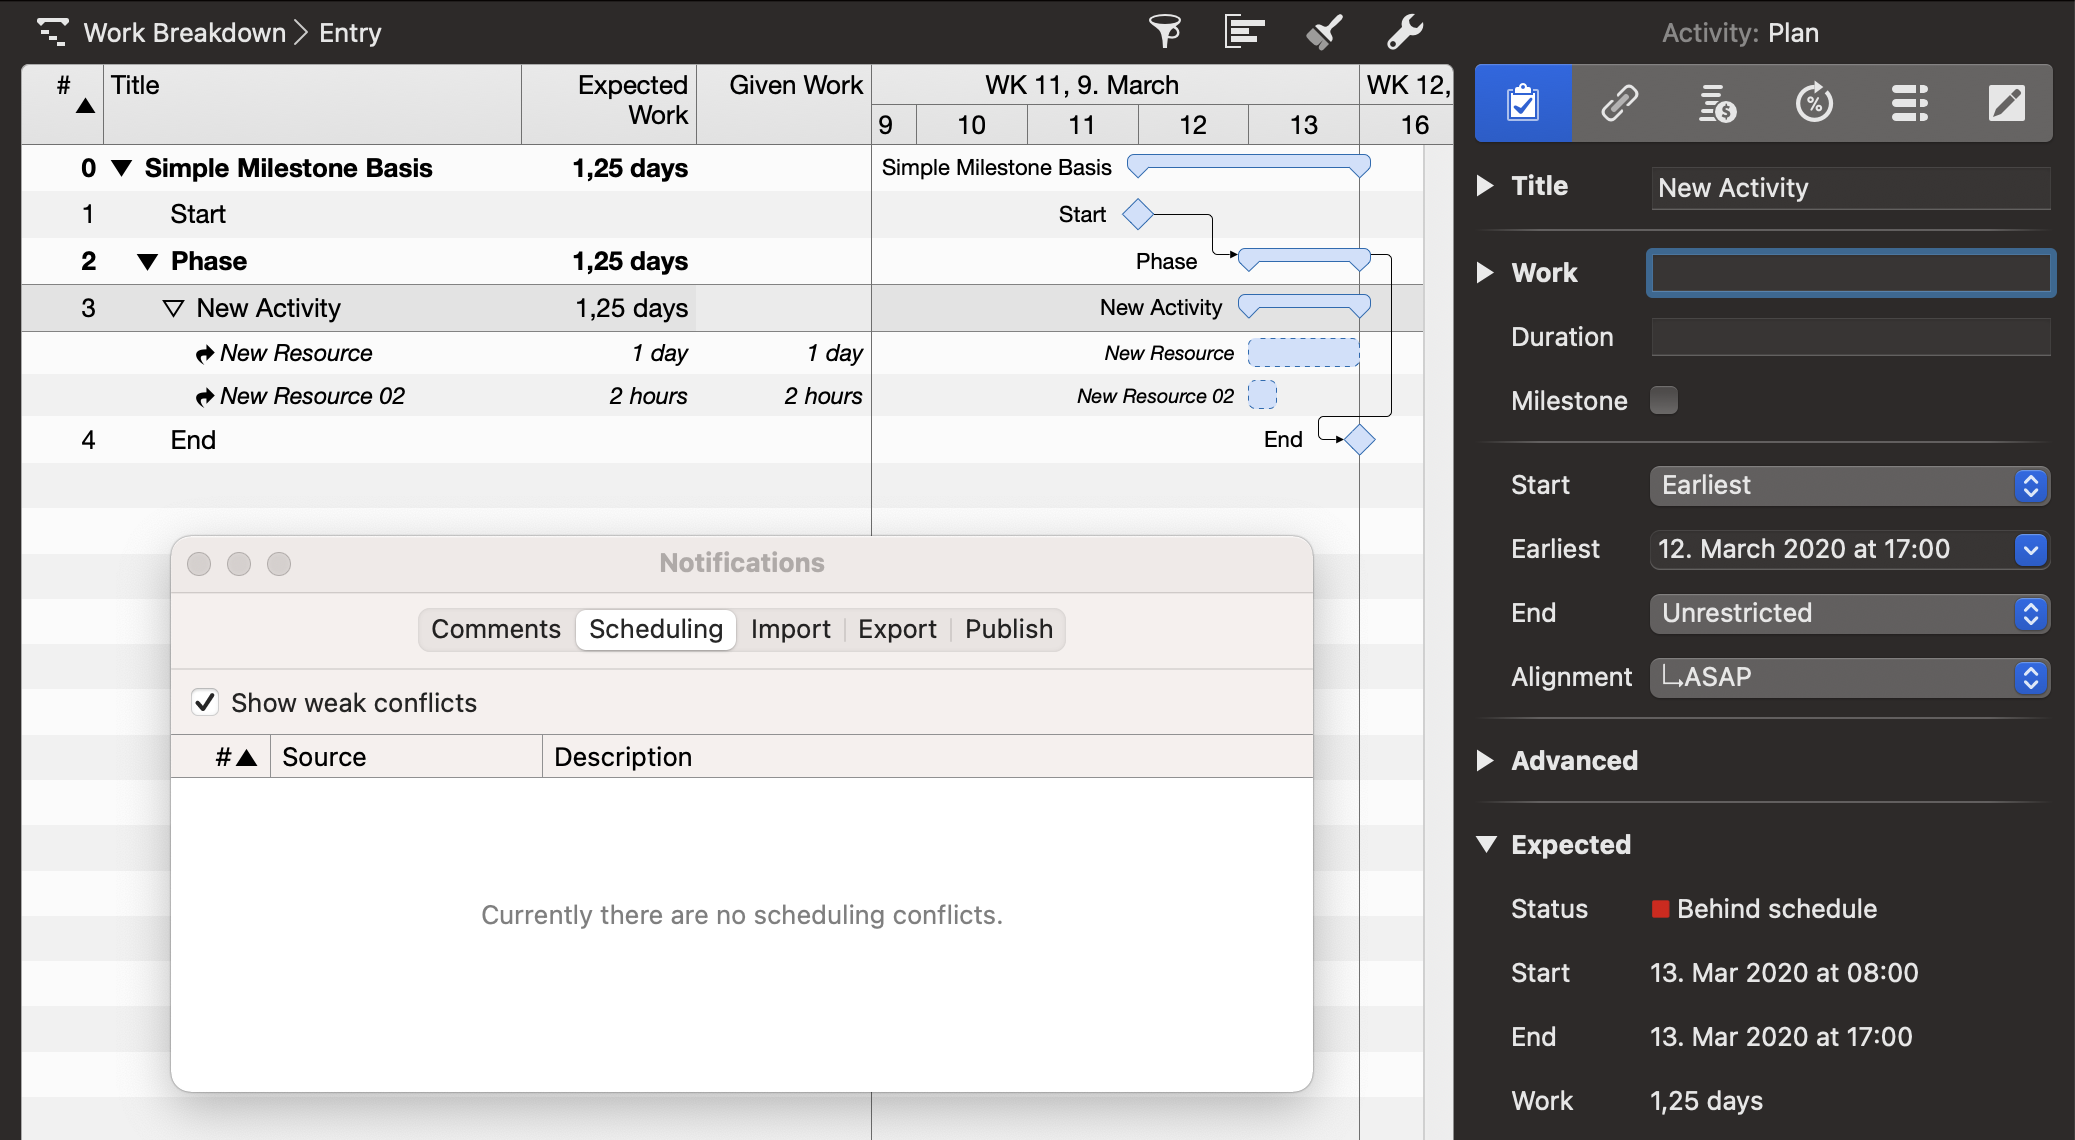
Task: Toggle the Milestone checkbox
Action: pos(1664,400)
